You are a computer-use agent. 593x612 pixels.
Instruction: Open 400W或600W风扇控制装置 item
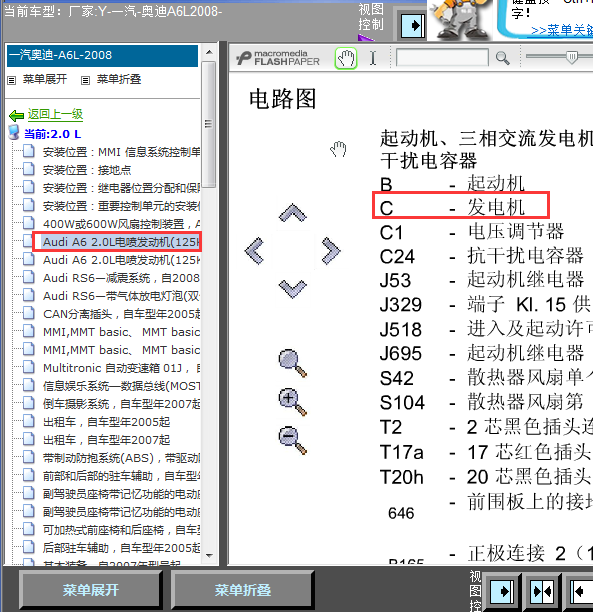[x=121, y=224]
